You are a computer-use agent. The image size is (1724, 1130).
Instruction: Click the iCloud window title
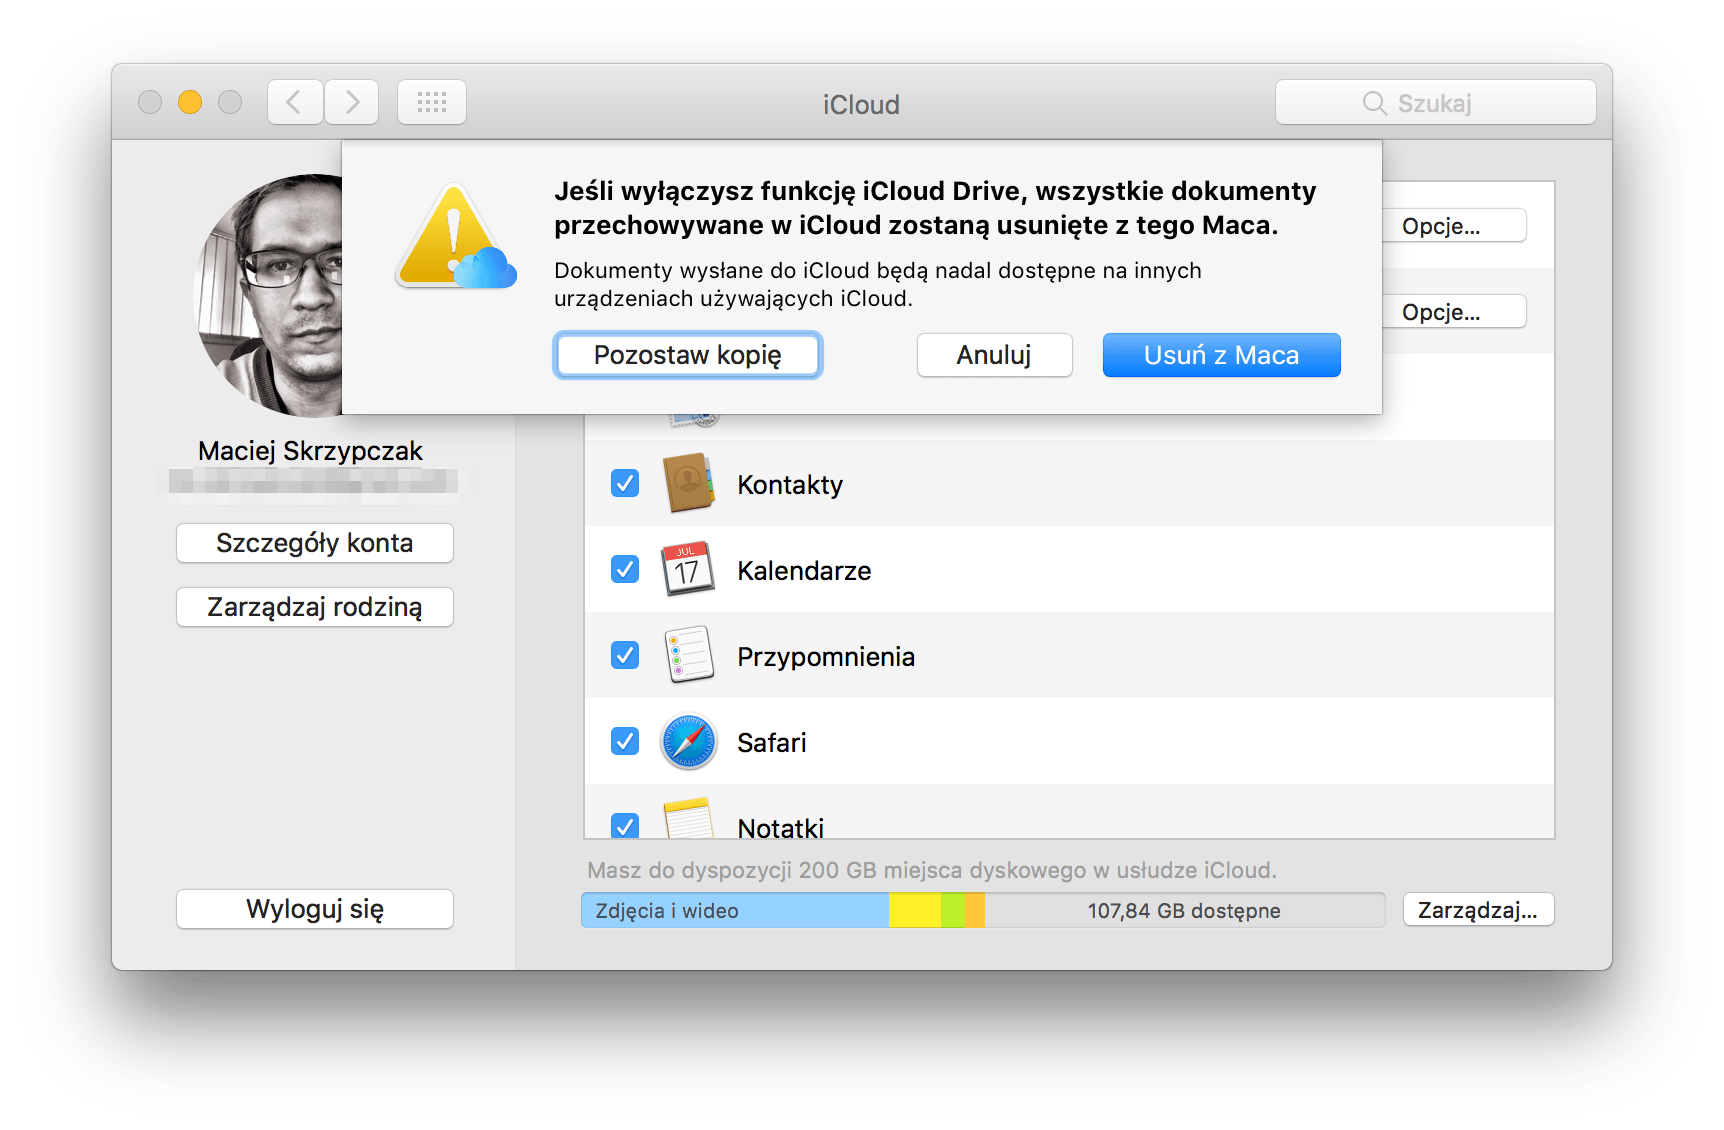coord(861,104)
